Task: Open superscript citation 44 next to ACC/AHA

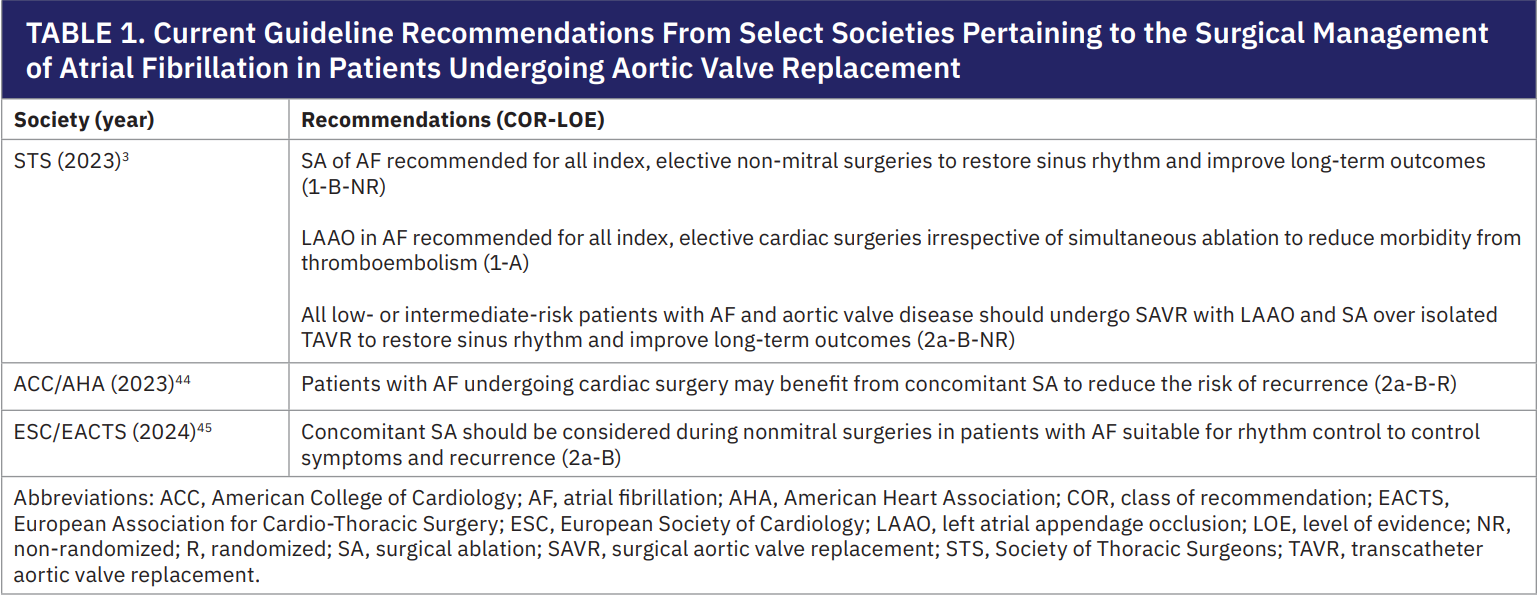Action: 183,380
